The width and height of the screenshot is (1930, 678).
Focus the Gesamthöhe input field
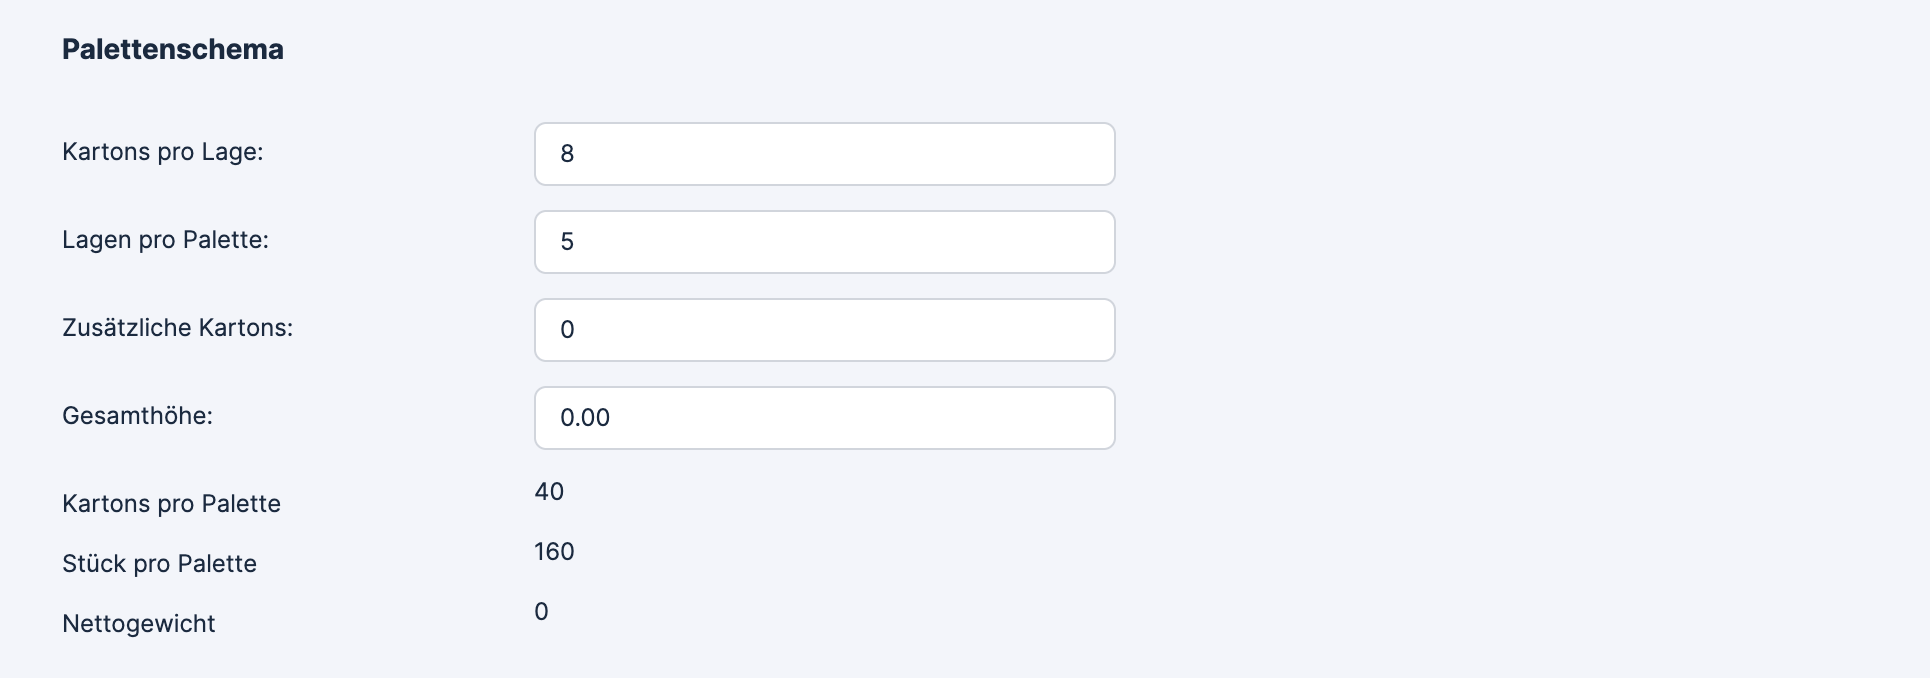tap(824, 417)
